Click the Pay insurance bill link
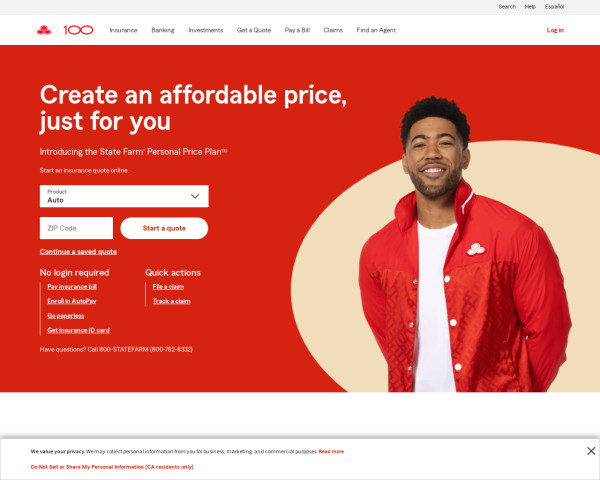Image resolution: width=600 pixels, height=480 pixels. pyautogui.click(x=72, y=287)
